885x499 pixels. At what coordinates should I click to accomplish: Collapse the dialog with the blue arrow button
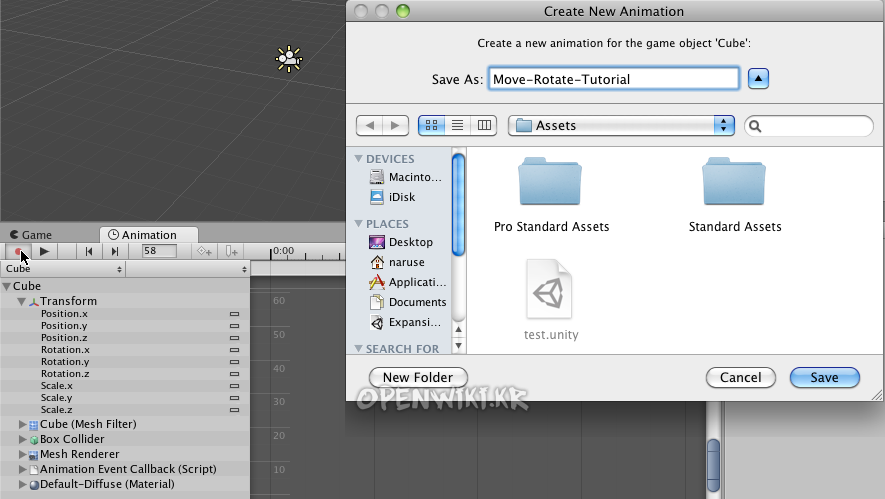[x=758, y=78]
